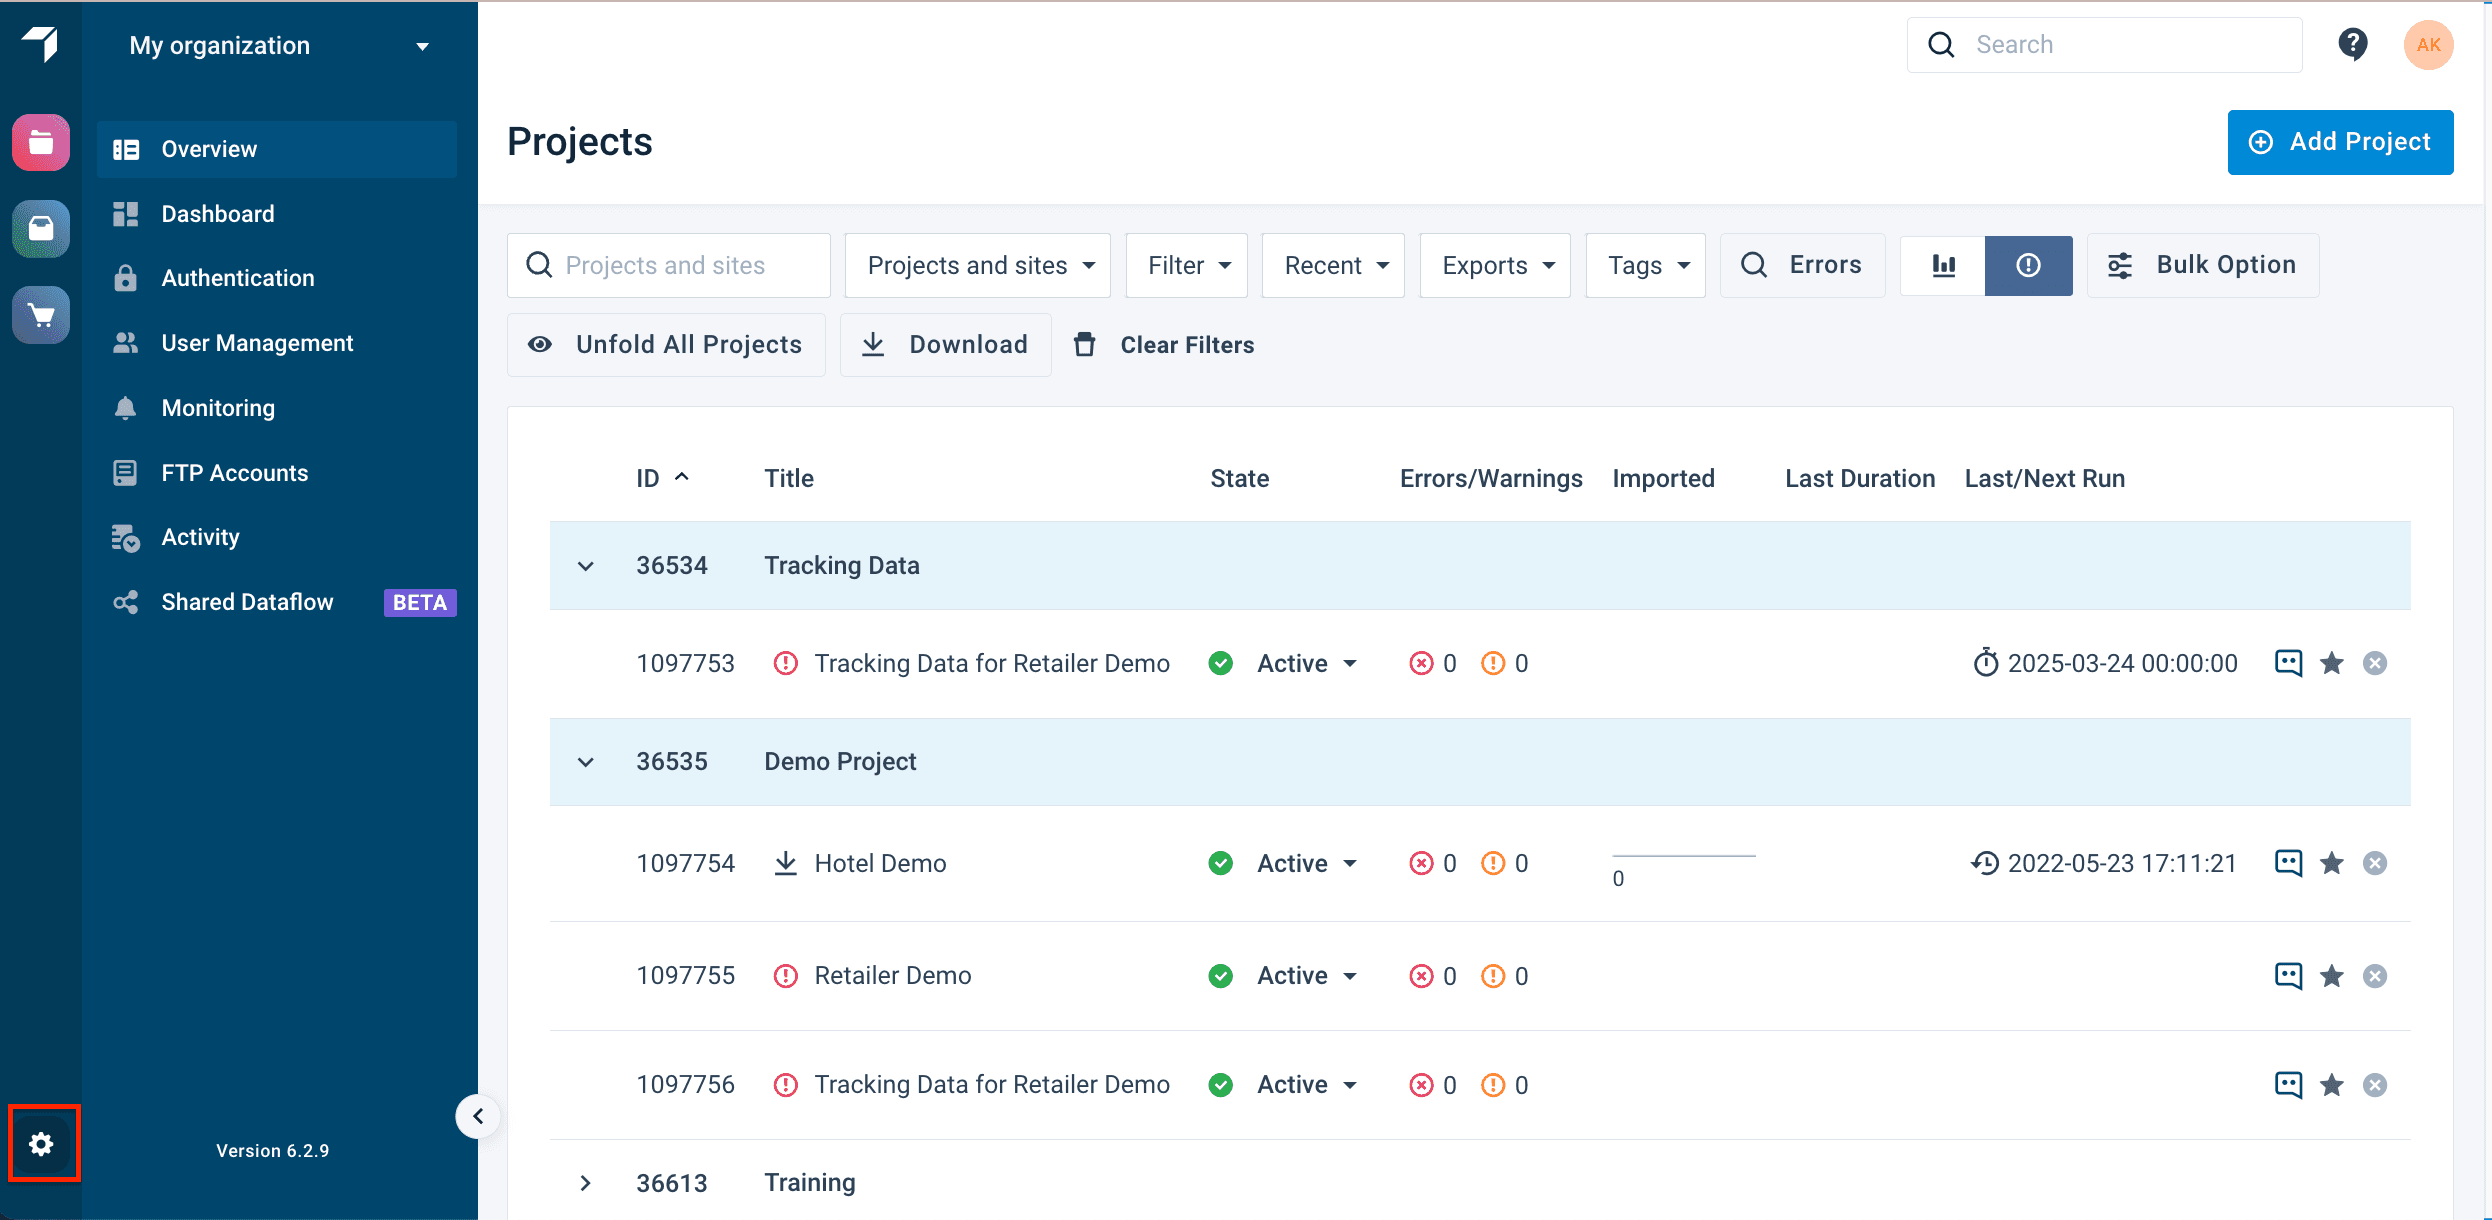Toggle Unfold All Projects visibility

666,345
